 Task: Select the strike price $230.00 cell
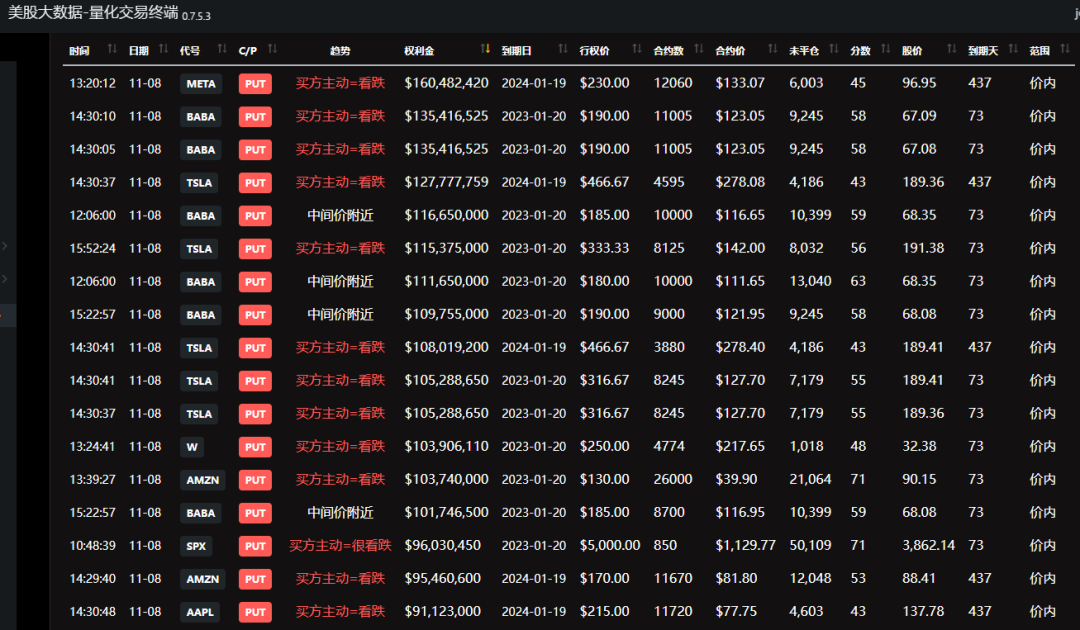click(x=604, y=83)
